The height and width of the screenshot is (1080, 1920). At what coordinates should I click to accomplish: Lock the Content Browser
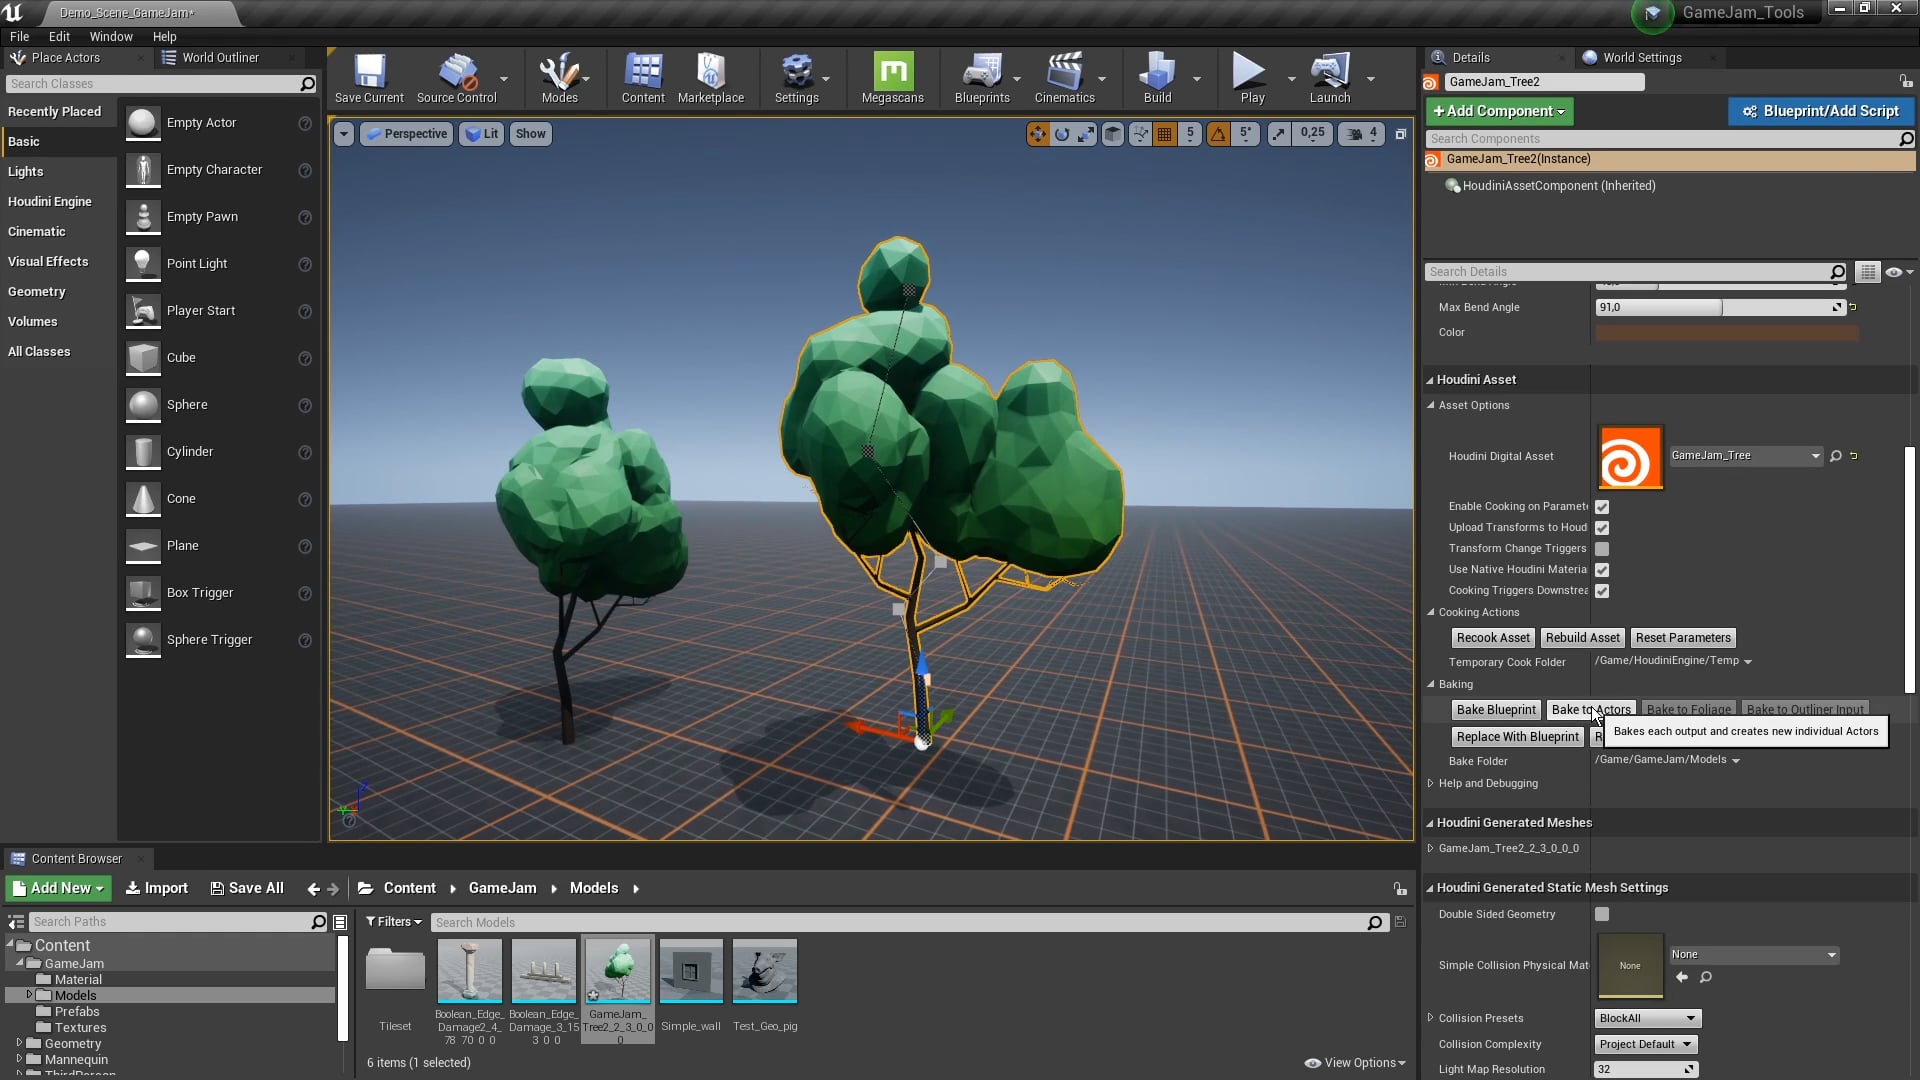pos(1400,889)
